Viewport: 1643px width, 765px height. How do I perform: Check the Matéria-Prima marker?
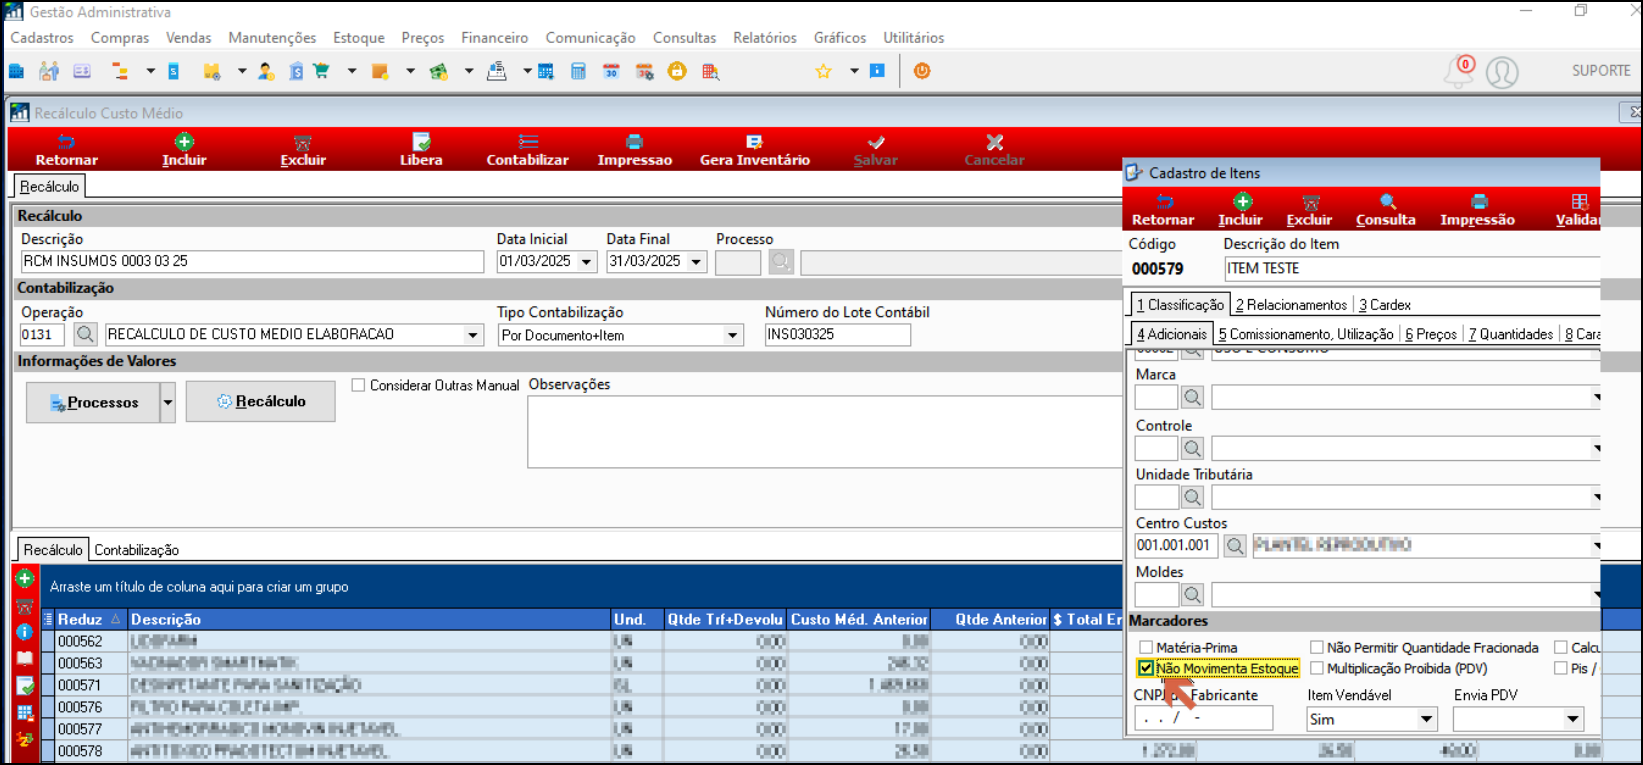1146,647
